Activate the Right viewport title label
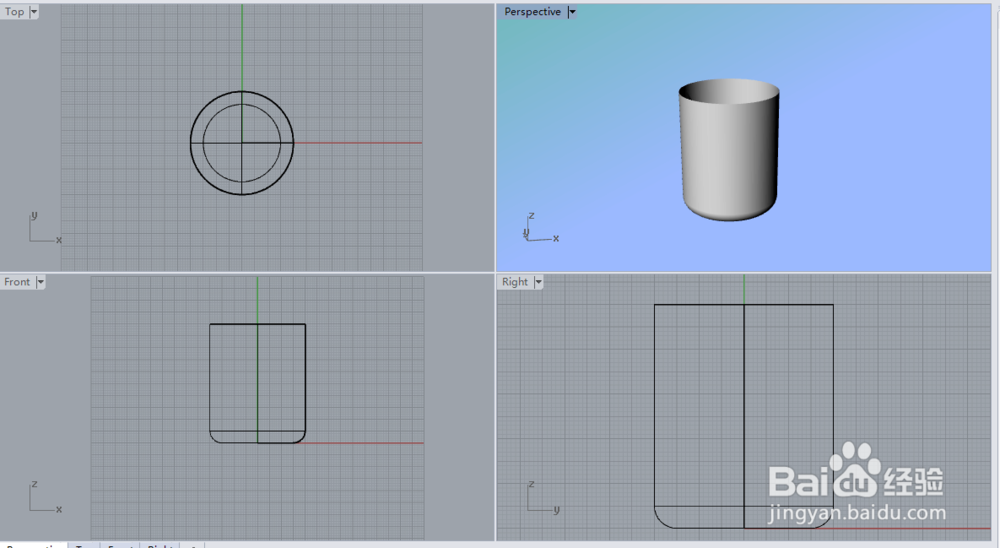This screenshot has height=548, width=1000. pyautogui.click(x=515, y=282)
